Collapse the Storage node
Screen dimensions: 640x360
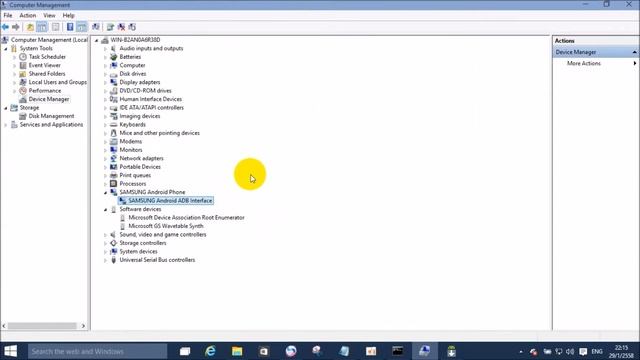pos(6,108)
